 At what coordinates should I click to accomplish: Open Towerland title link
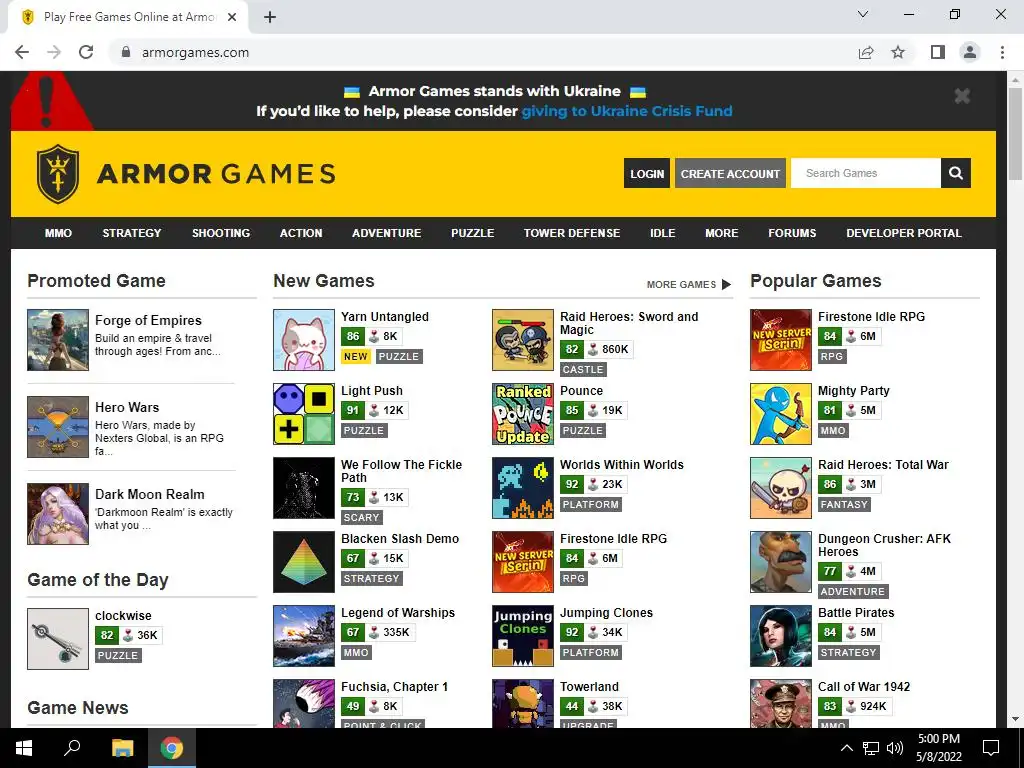tap(589, 686)
